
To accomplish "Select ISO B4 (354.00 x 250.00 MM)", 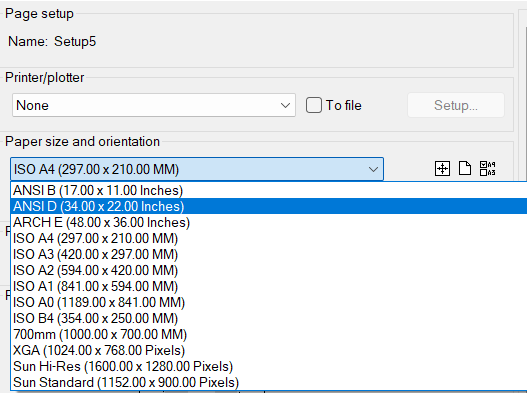I will coord(269,318).
